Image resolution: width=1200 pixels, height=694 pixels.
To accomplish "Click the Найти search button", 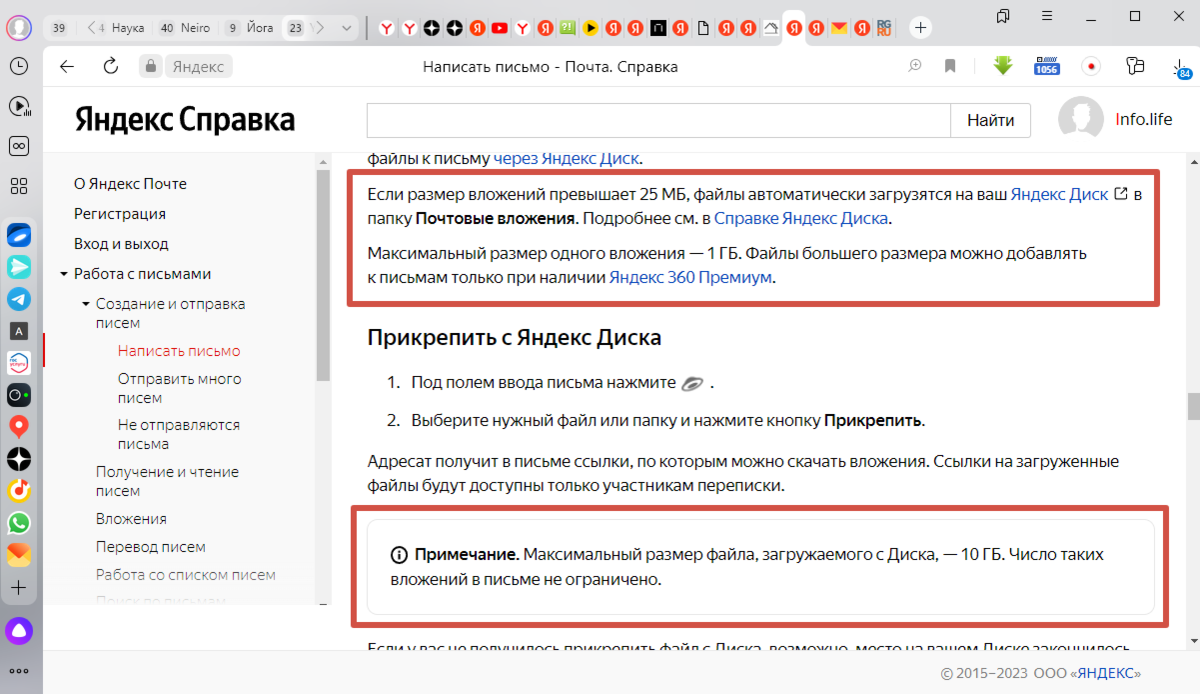I will point(990,120).
